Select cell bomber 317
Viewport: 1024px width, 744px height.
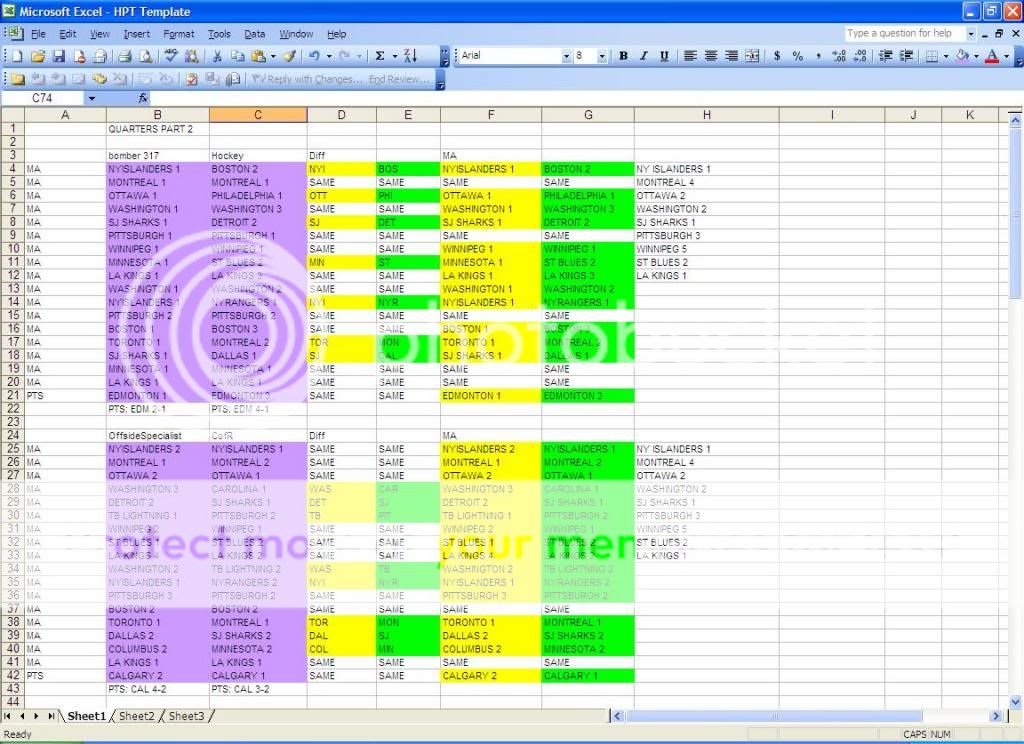pos(157,155)
